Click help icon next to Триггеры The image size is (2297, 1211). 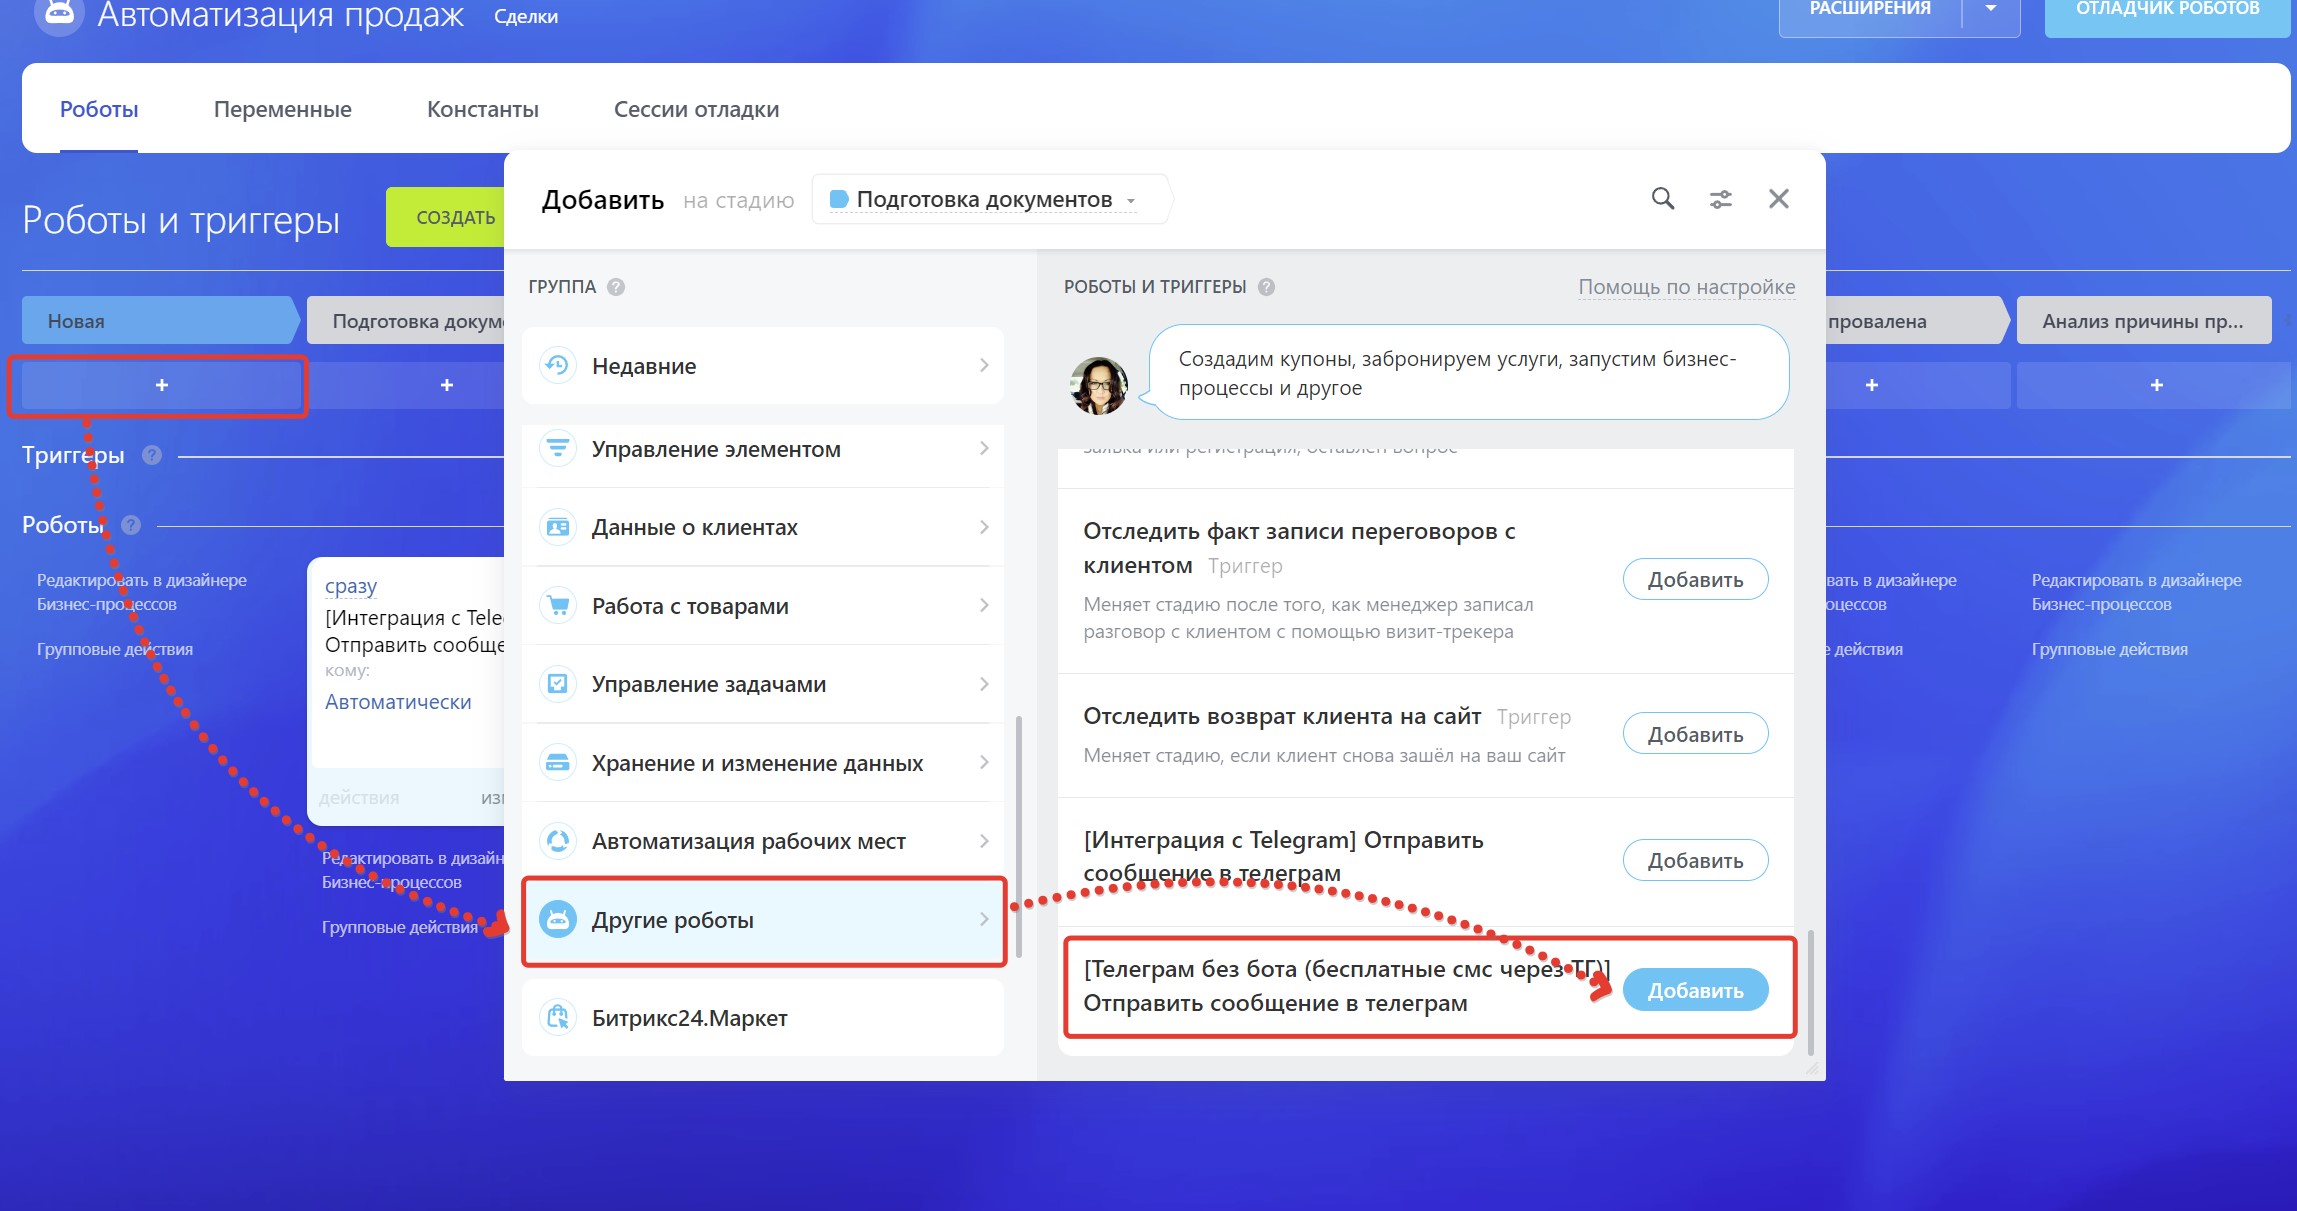(152, 455)
